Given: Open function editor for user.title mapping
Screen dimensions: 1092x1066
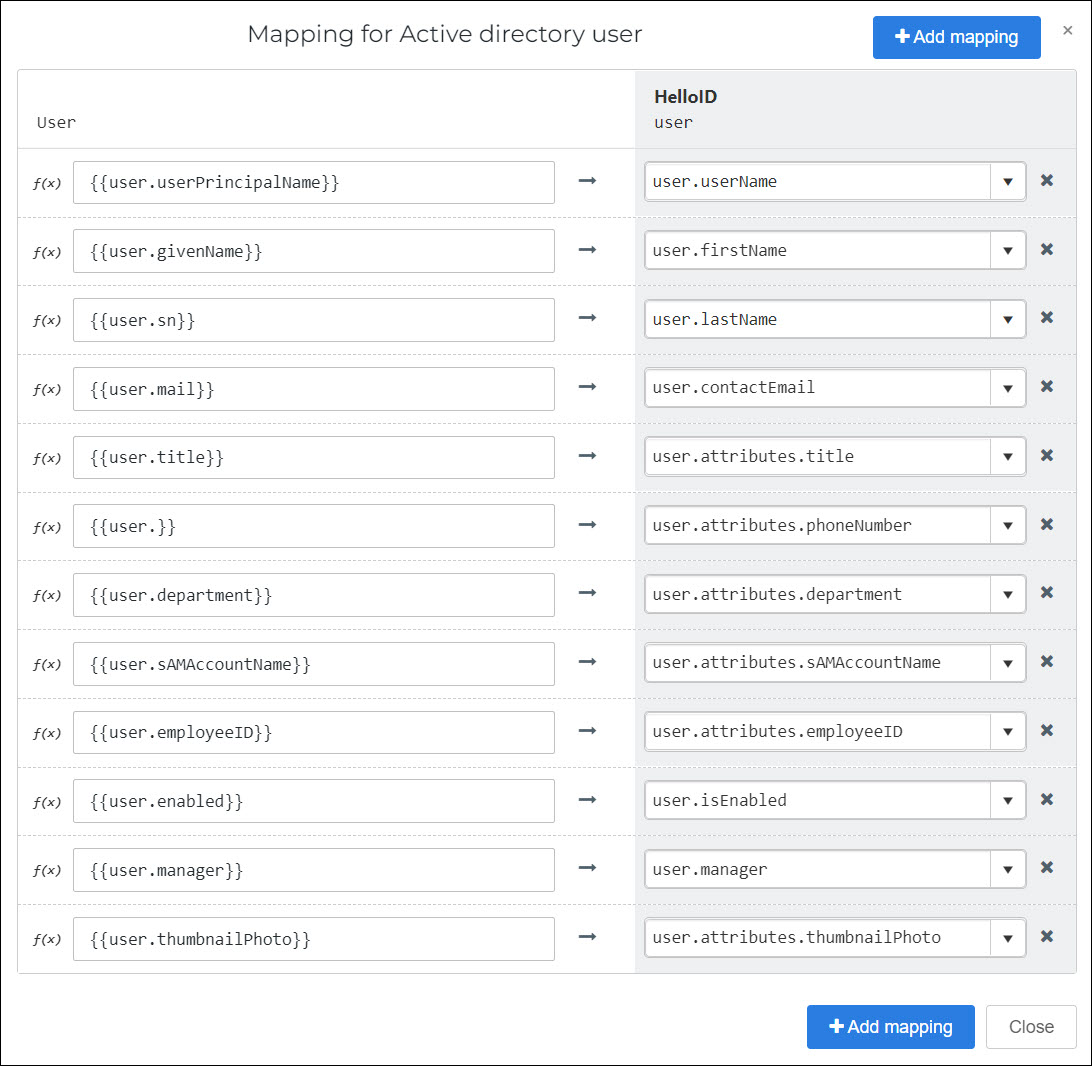Looking at the screenshot, I should click(x=47, y=458).
